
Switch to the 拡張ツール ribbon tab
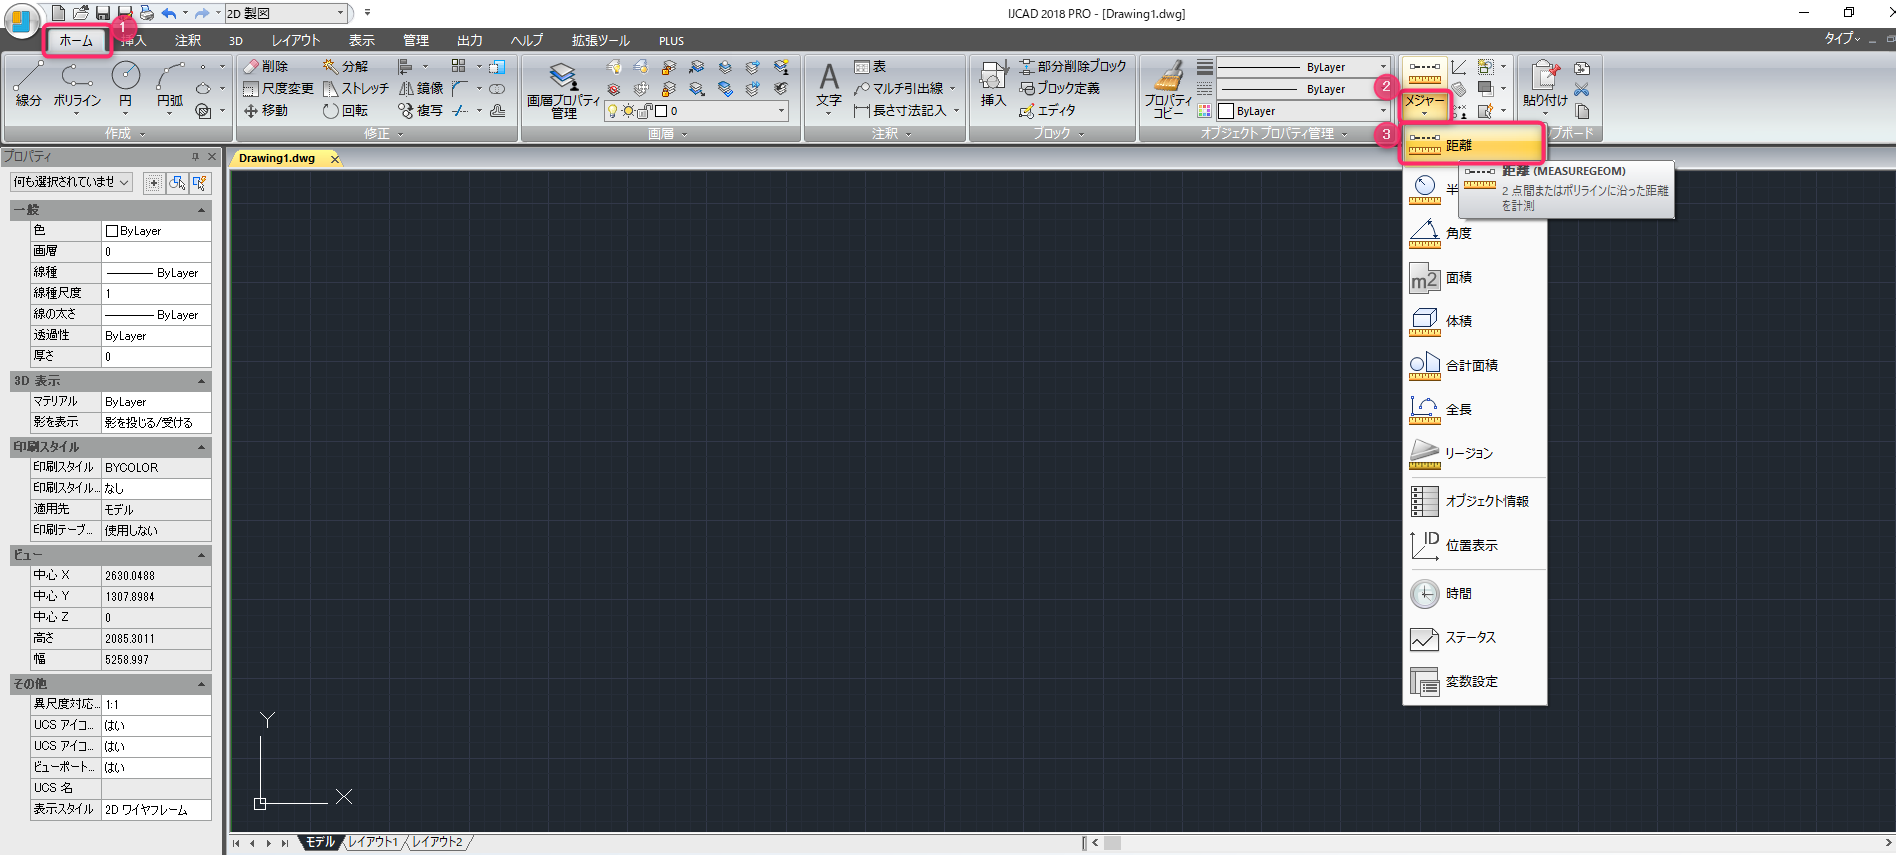tap(601, 40)
